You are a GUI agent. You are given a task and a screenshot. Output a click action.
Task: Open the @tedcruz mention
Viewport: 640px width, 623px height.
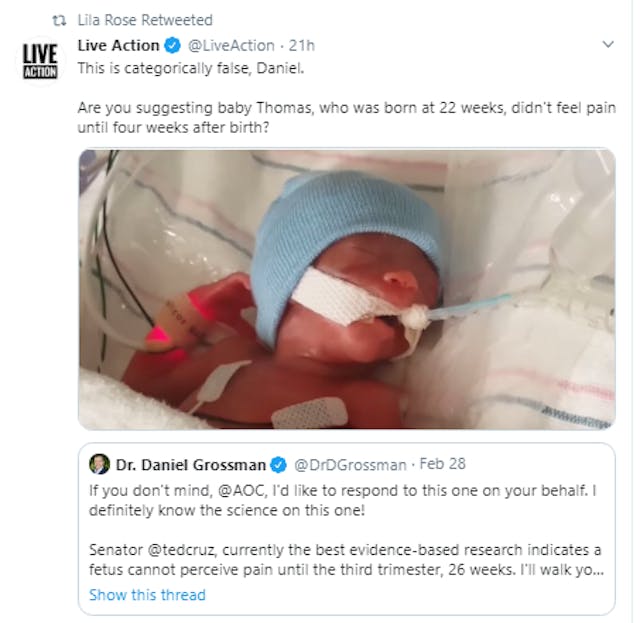[x=178, y=550]
